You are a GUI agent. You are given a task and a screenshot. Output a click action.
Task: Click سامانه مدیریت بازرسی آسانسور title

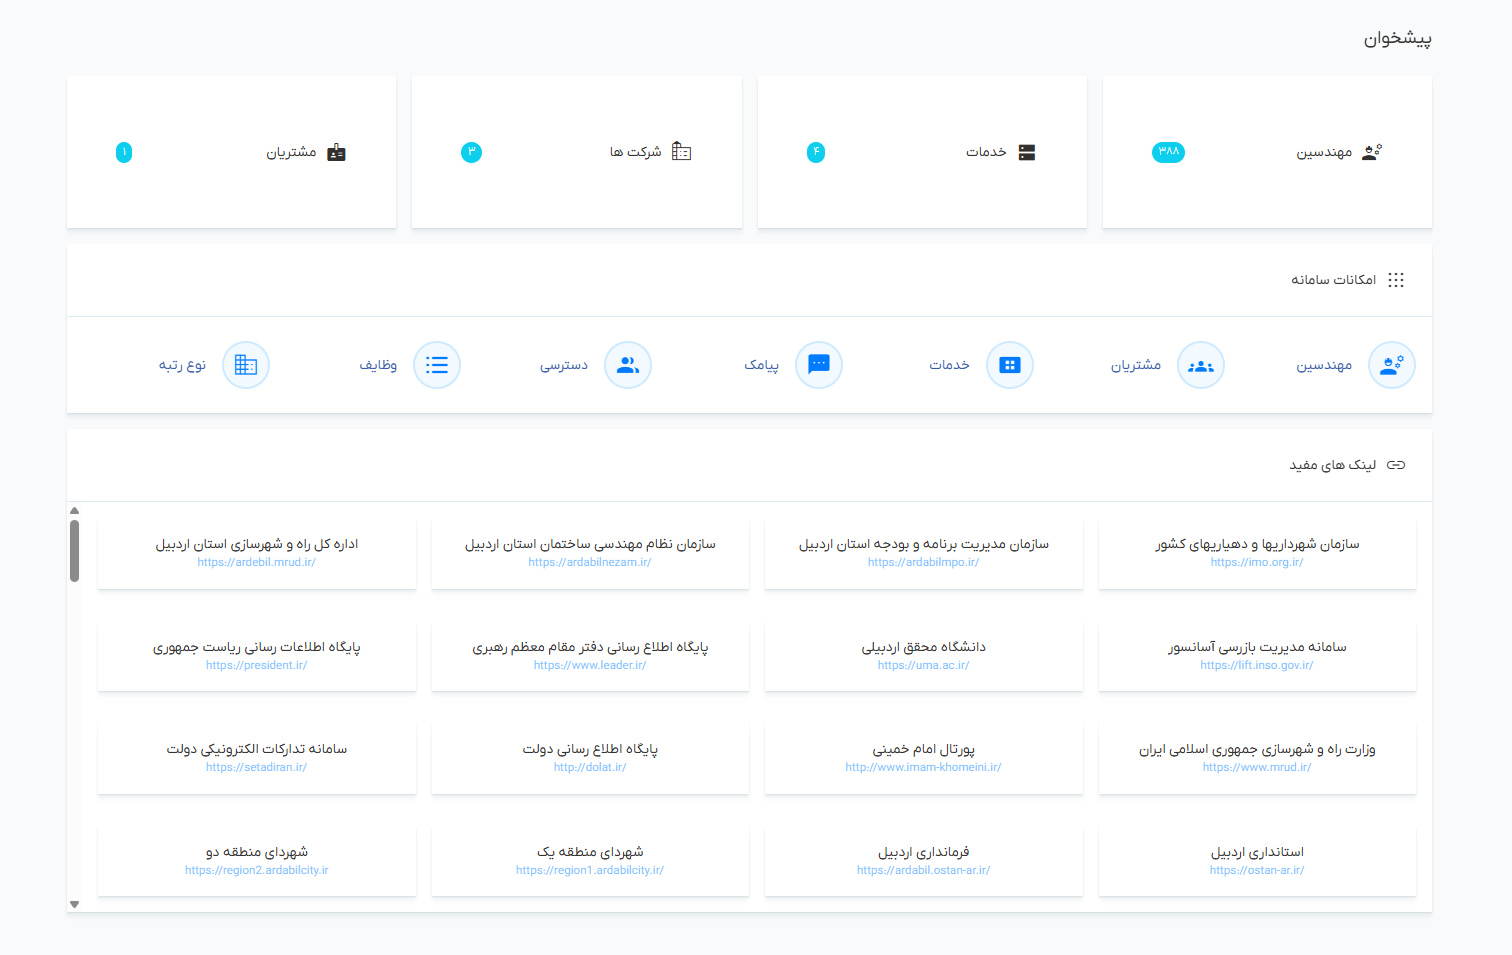pyautogui.click(x=1257, y=647)
